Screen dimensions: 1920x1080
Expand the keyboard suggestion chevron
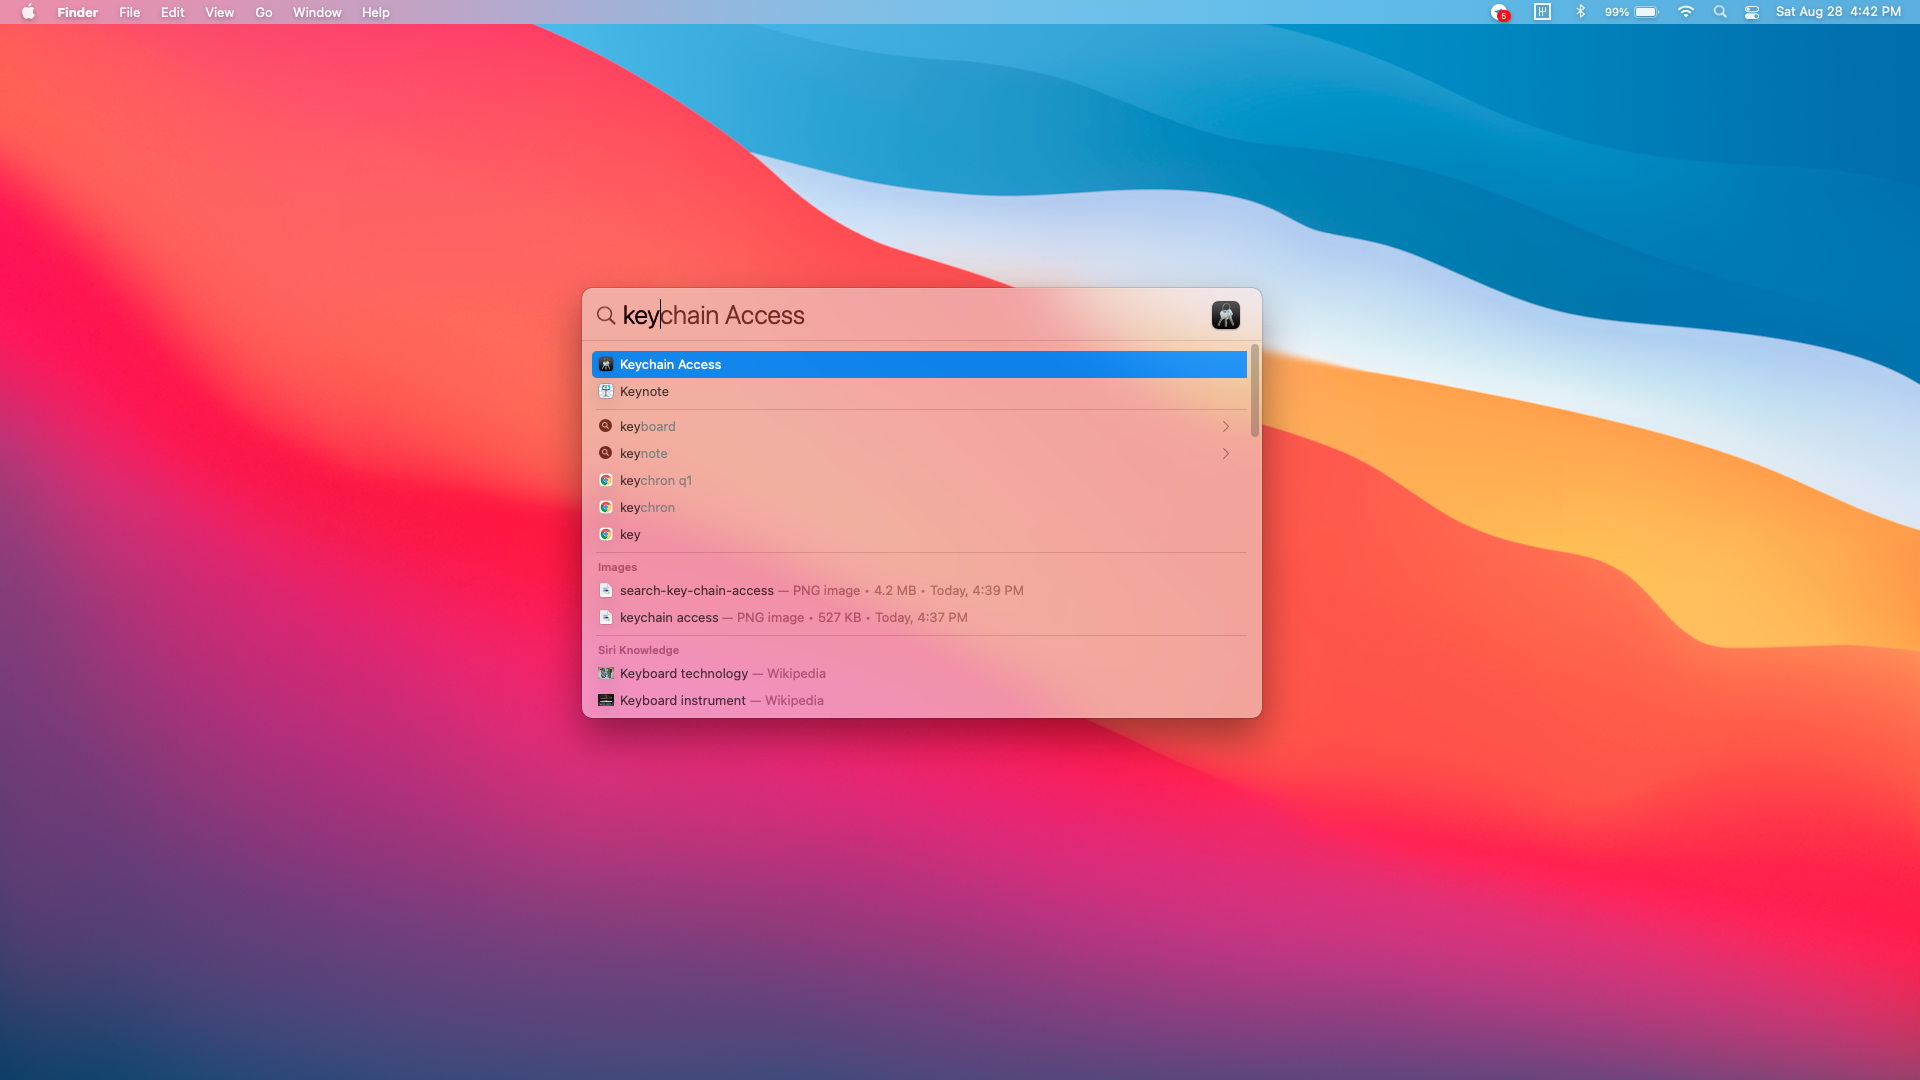tap(1225, 426)
